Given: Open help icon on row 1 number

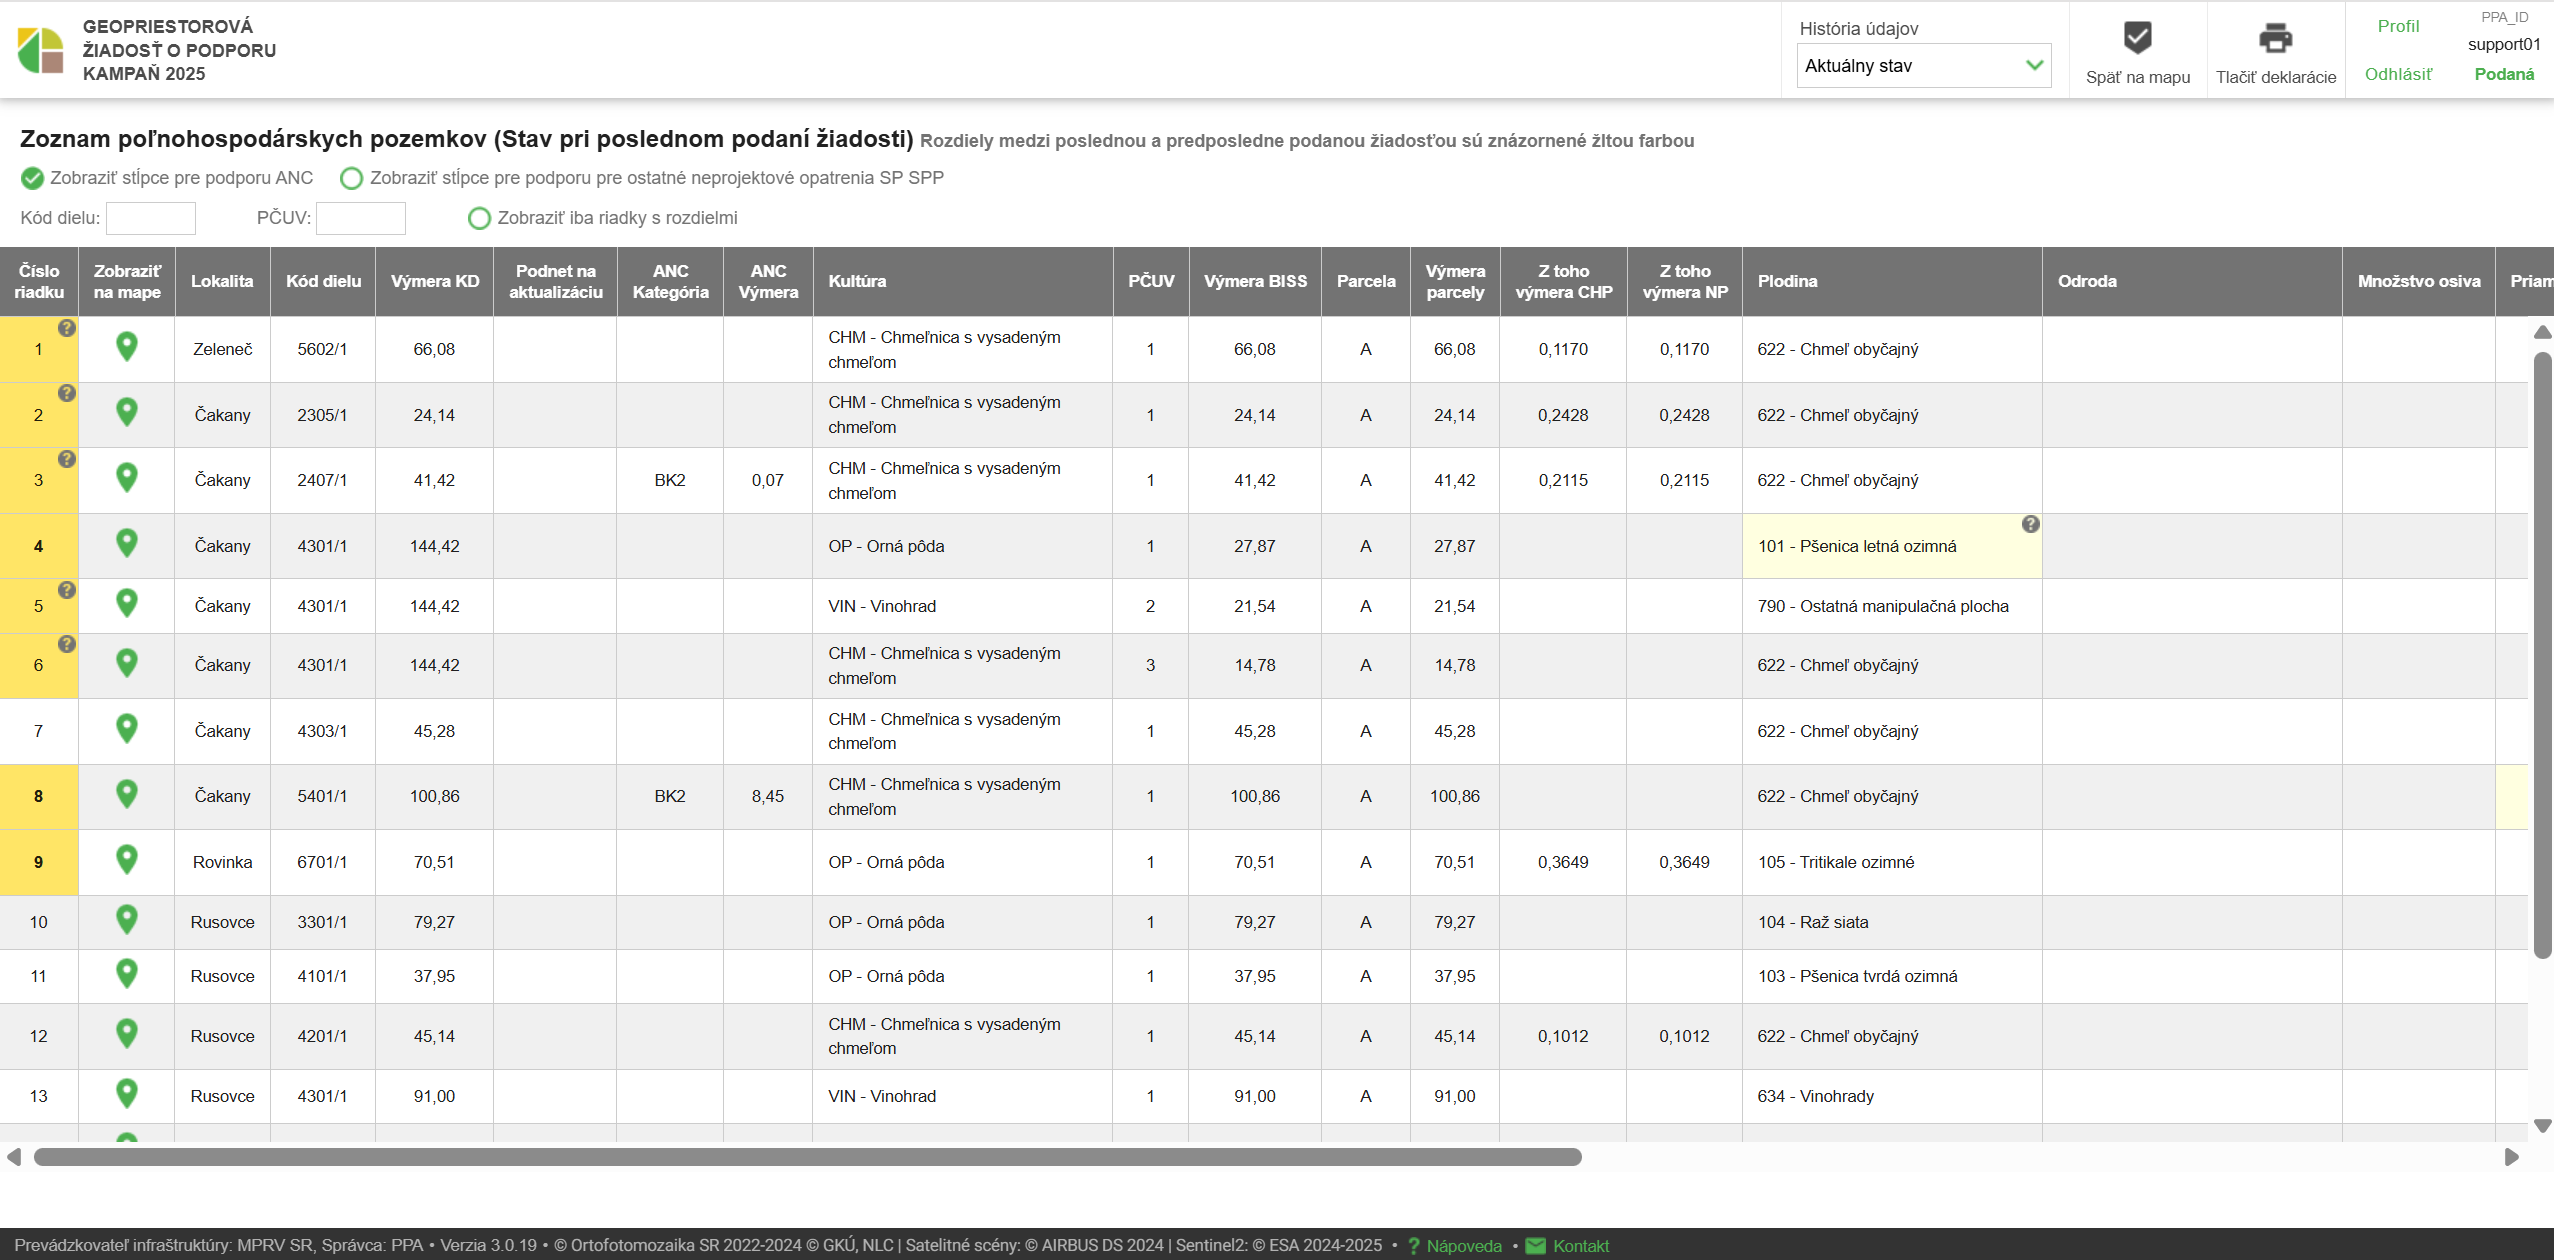Looking at the screenshot, I should 67,328.
